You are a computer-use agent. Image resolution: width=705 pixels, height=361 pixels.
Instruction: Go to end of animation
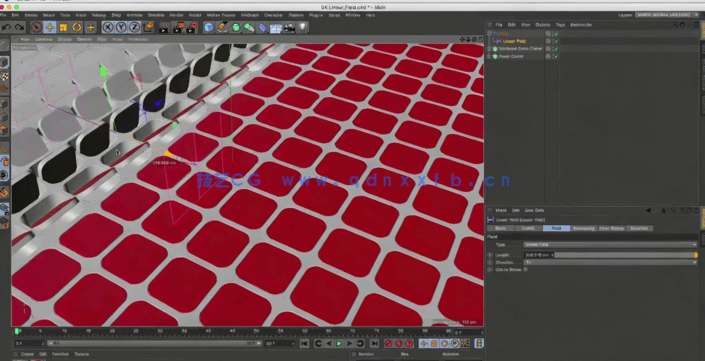[374, 343]
